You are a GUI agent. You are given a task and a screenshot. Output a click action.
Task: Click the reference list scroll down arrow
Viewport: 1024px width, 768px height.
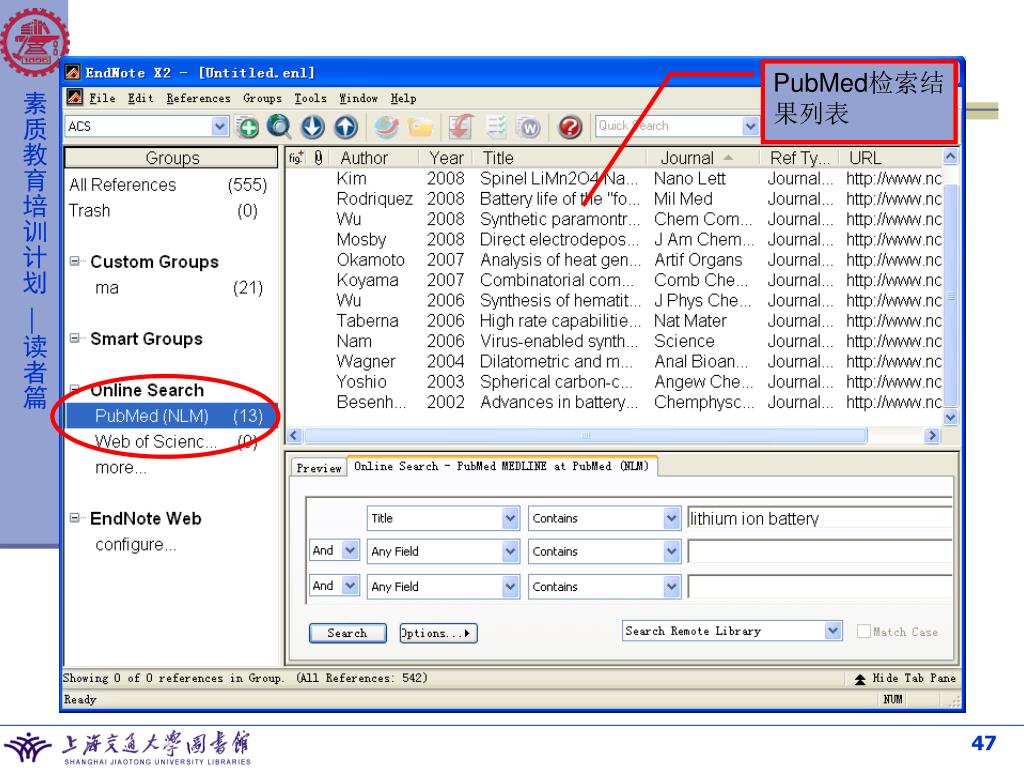(950, 417)
